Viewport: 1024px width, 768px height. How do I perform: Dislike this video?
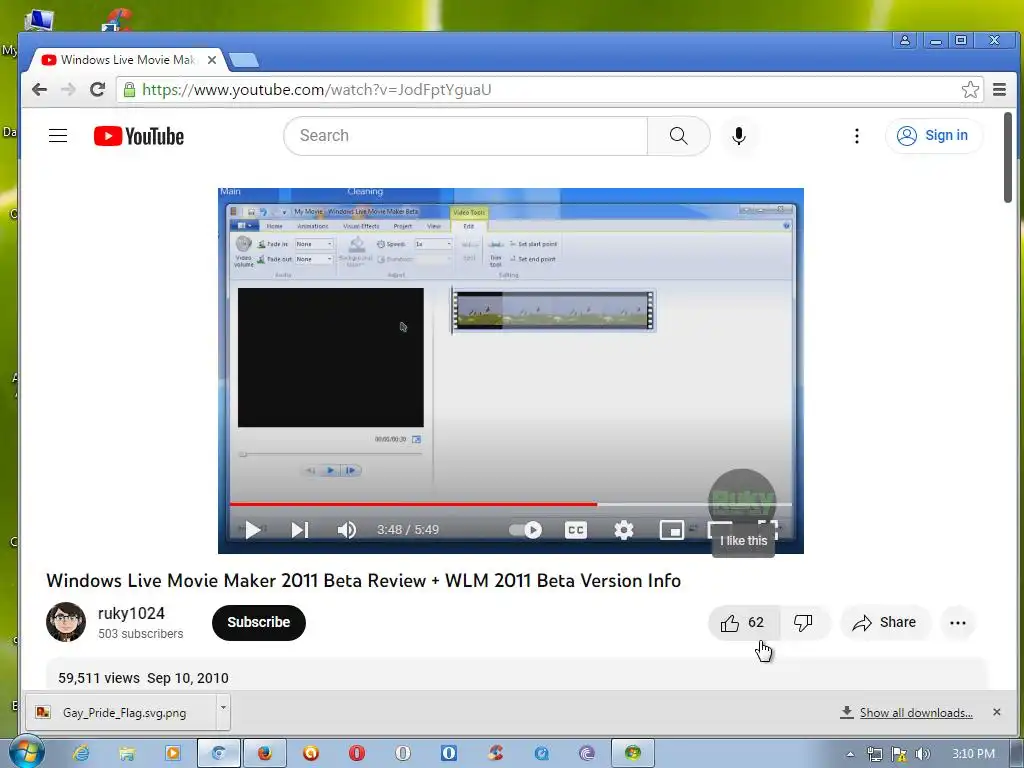[804, 622]
